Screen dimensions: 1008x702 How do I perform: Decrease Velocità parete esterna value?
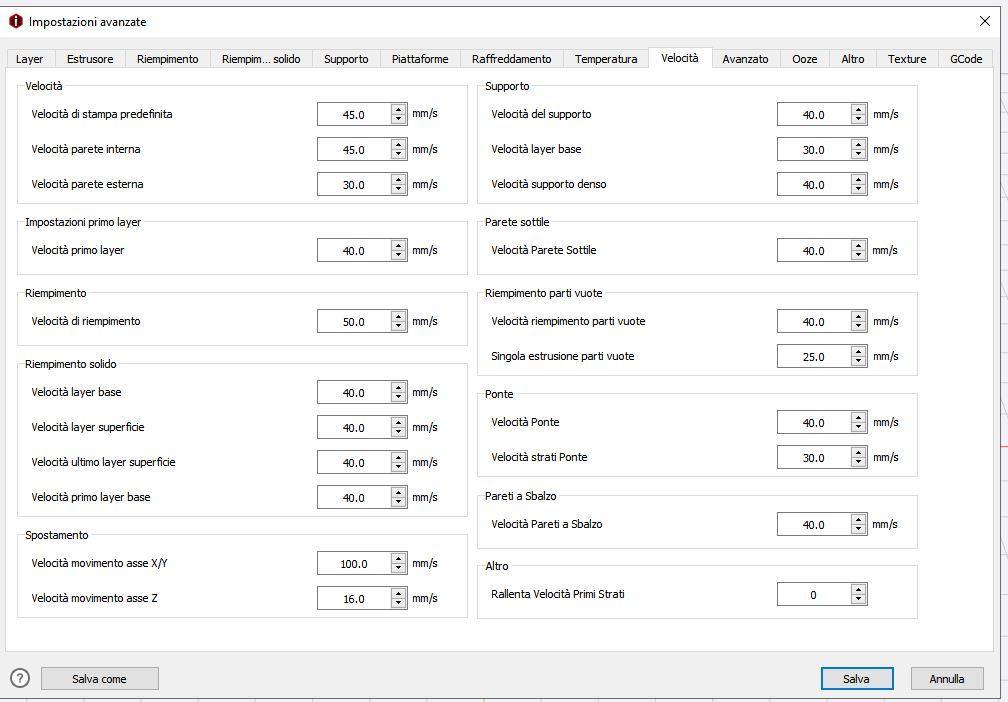(399, 190)
